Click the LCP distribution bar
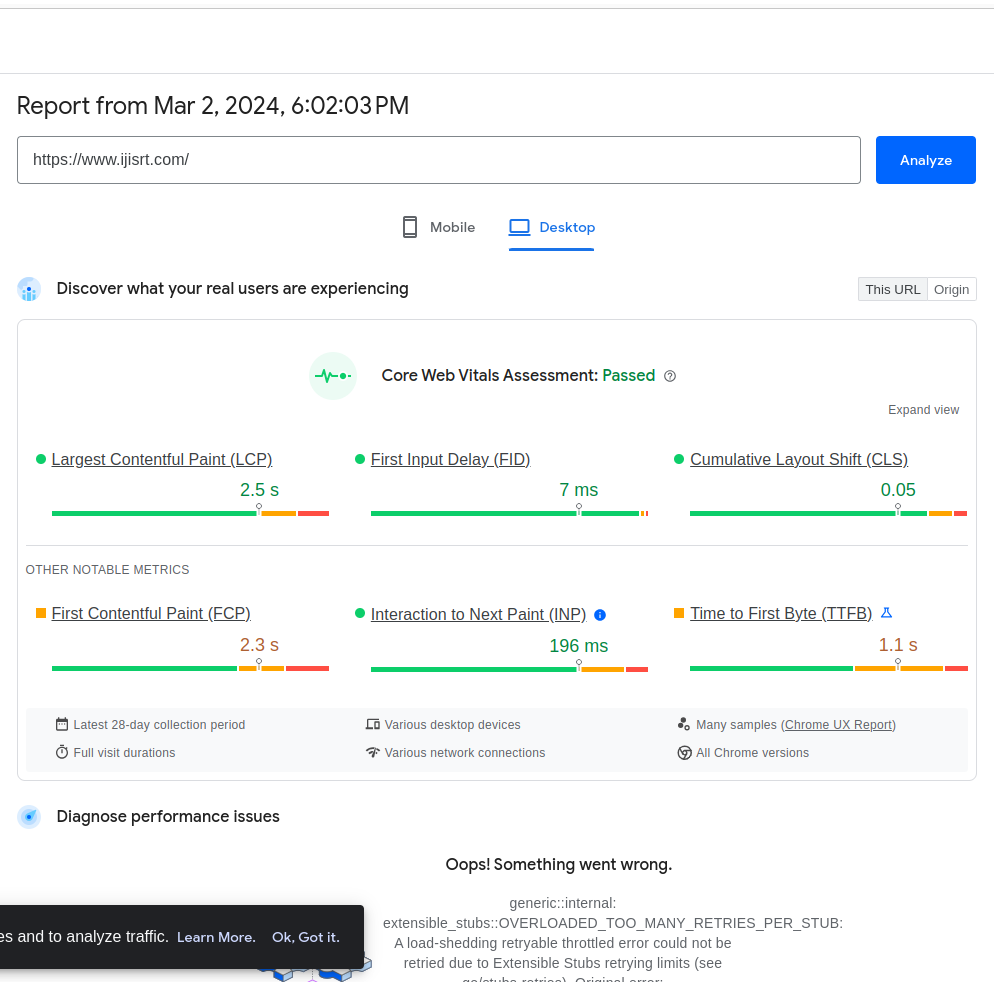This screenshot has width=994, height=982. point(190,513)
